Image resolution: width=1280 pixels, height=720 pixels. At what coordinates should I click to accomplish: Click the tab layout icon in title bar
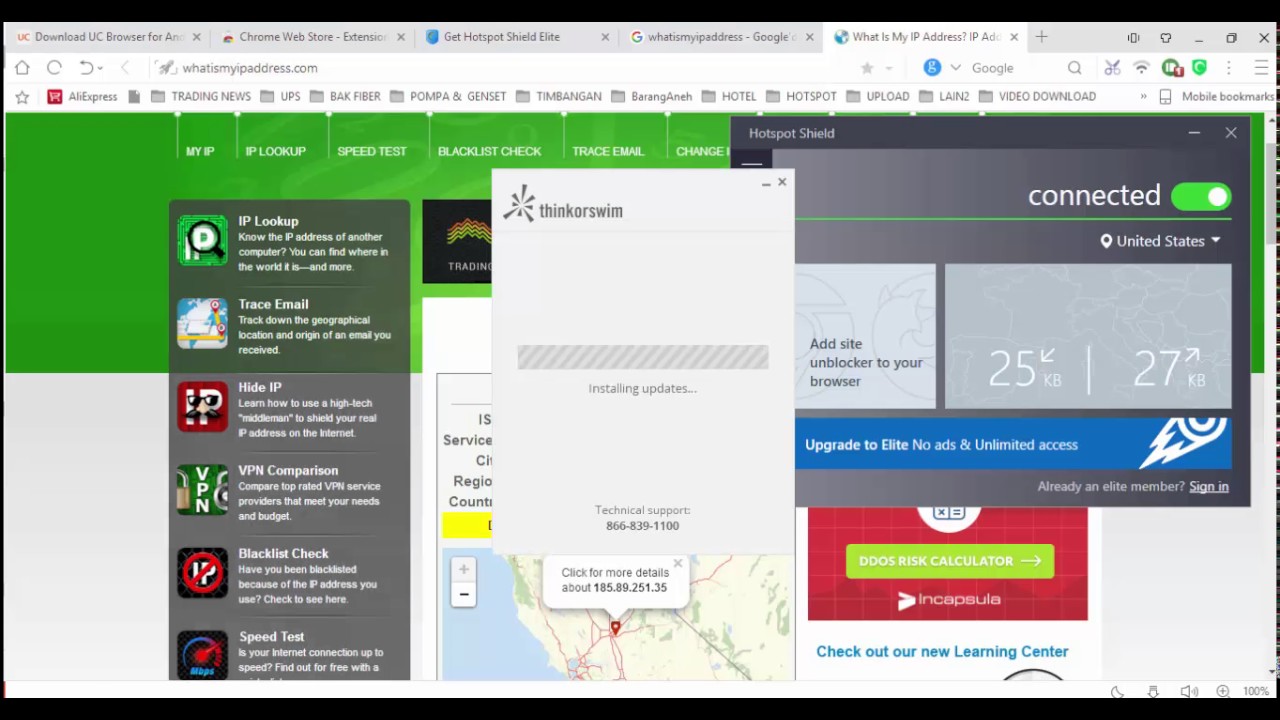point(1133,38)
